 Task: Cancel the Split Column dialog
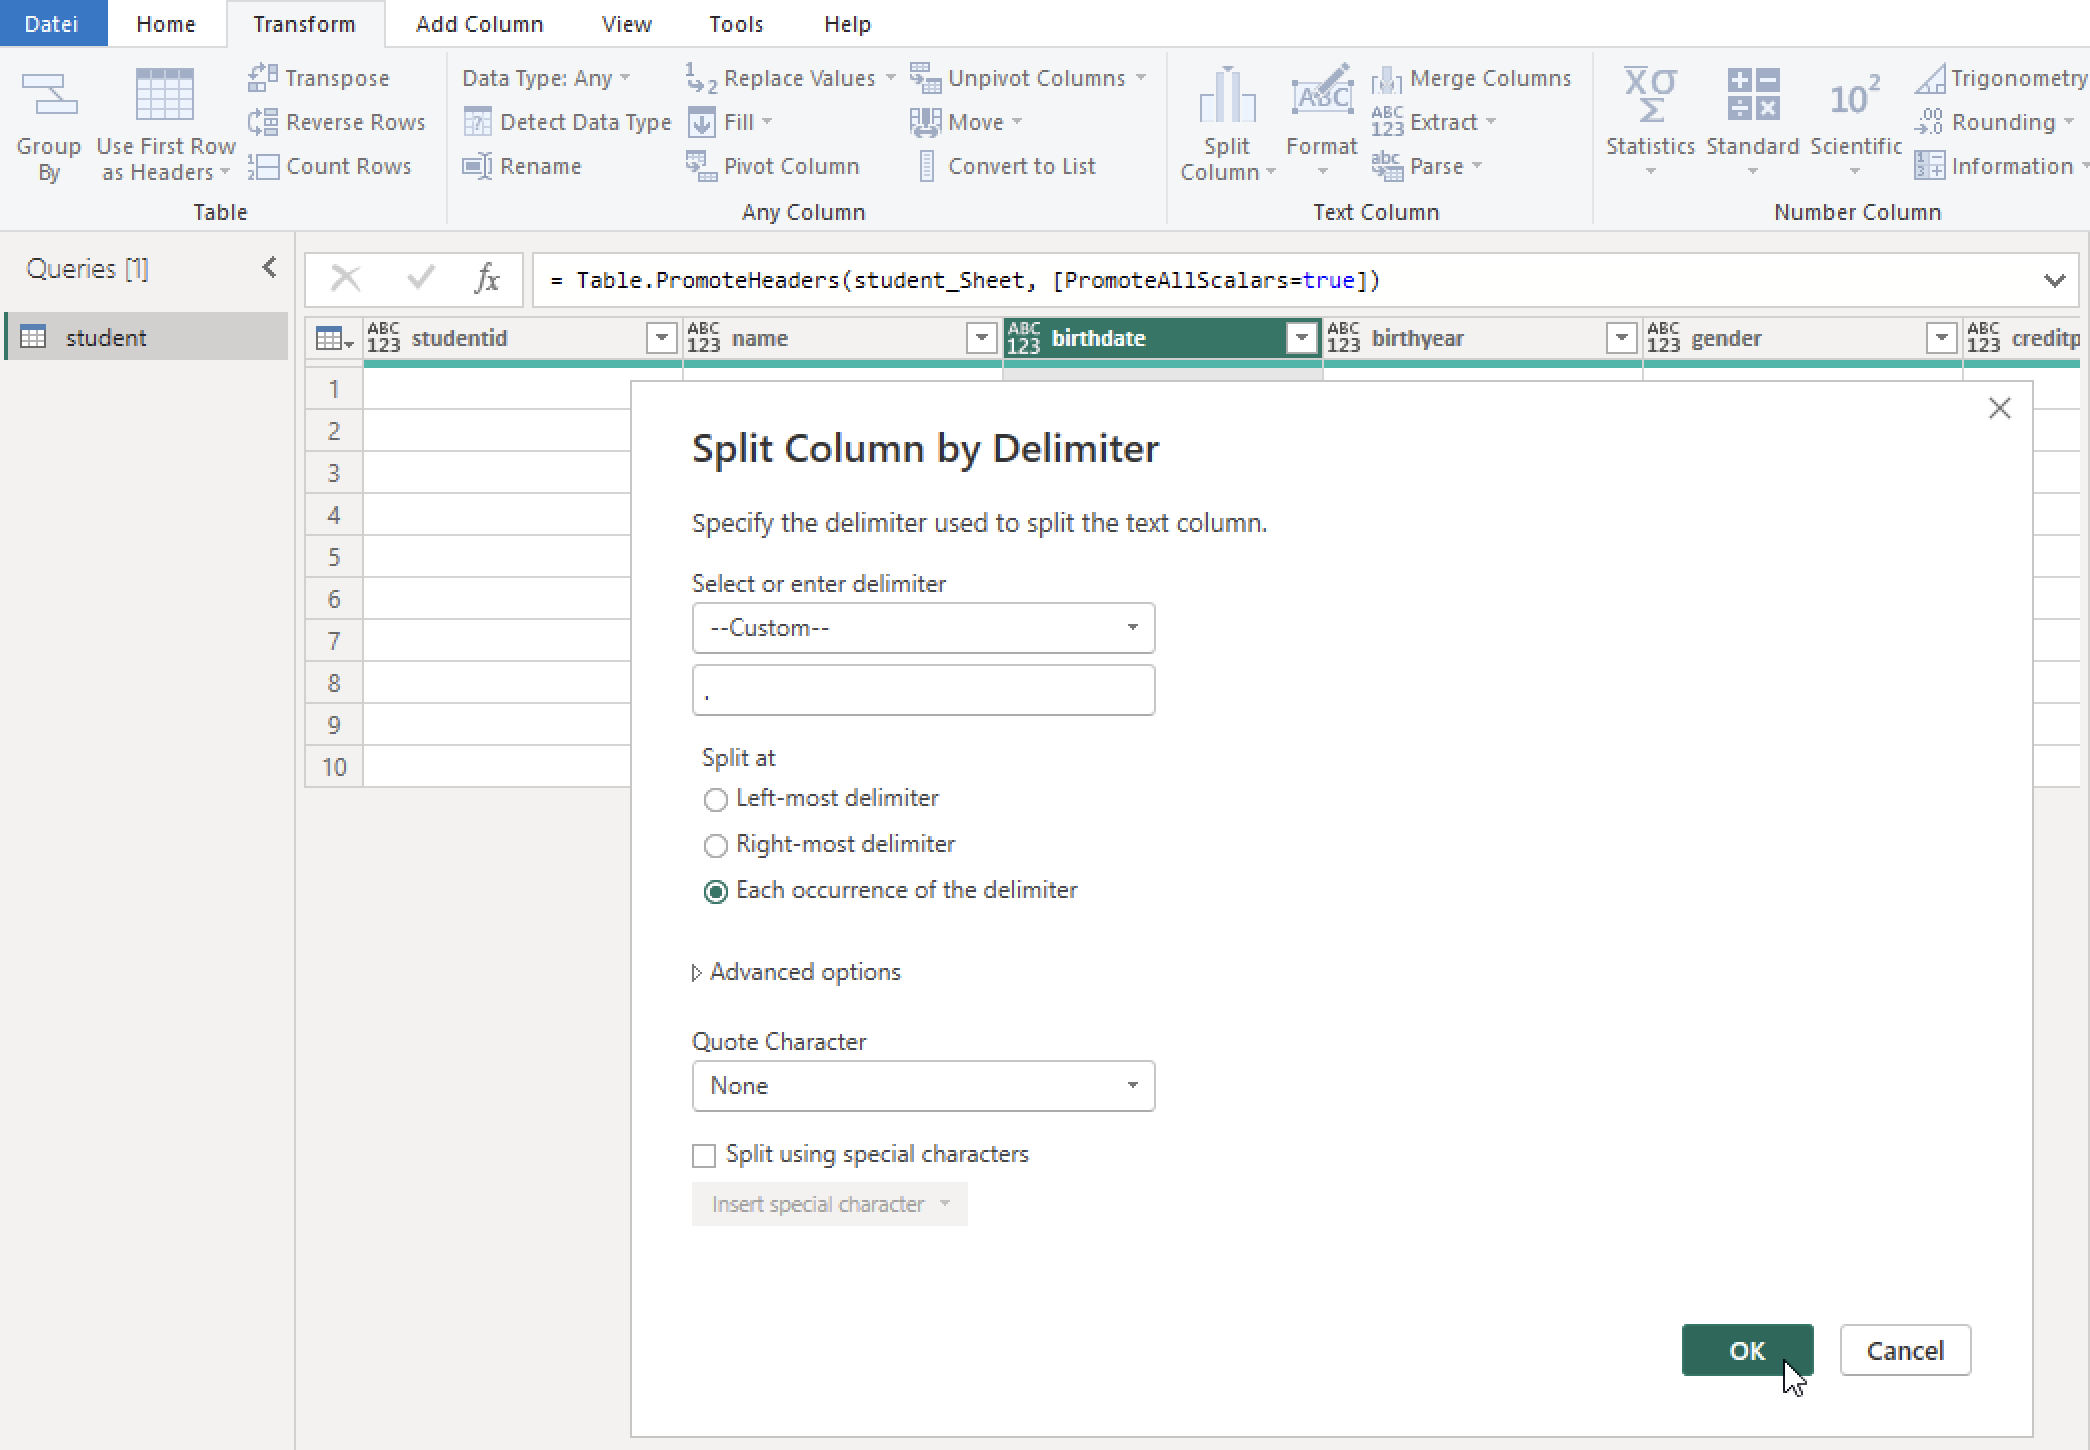pyautogui.click(x=1904, y=1350)
